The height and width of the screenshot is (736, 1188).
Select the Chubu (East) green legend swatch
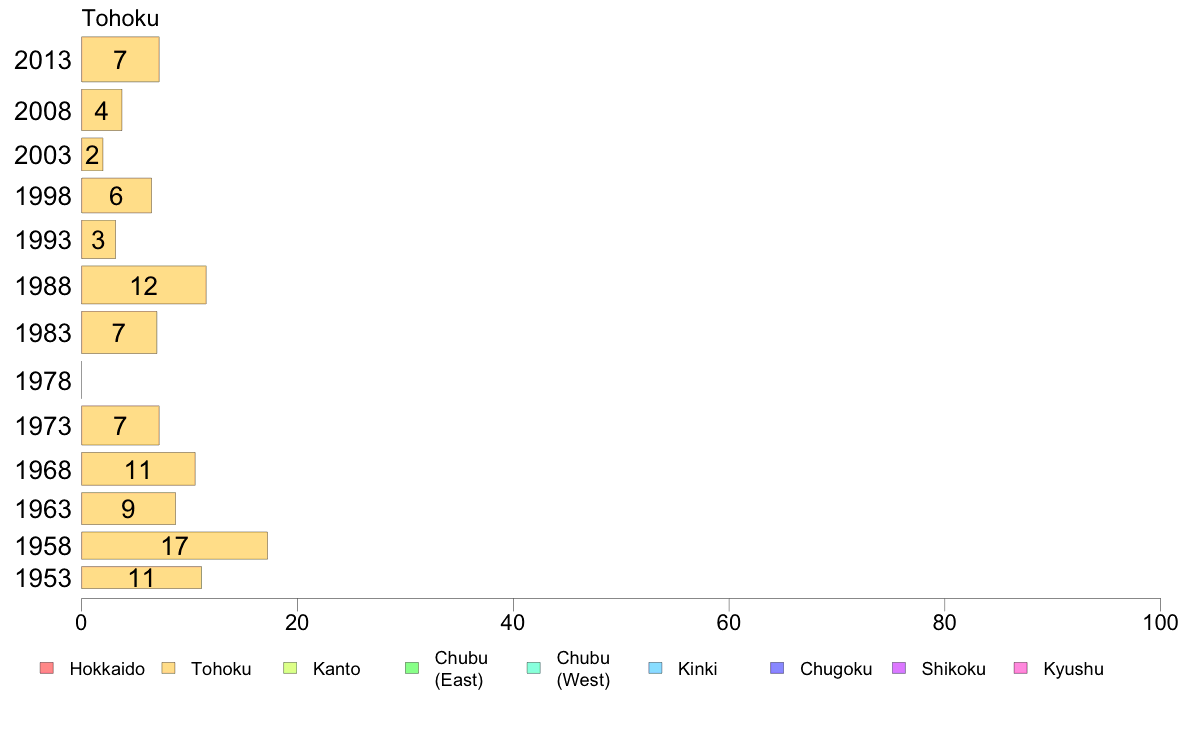pyautogui.click(x=412, y=668)
